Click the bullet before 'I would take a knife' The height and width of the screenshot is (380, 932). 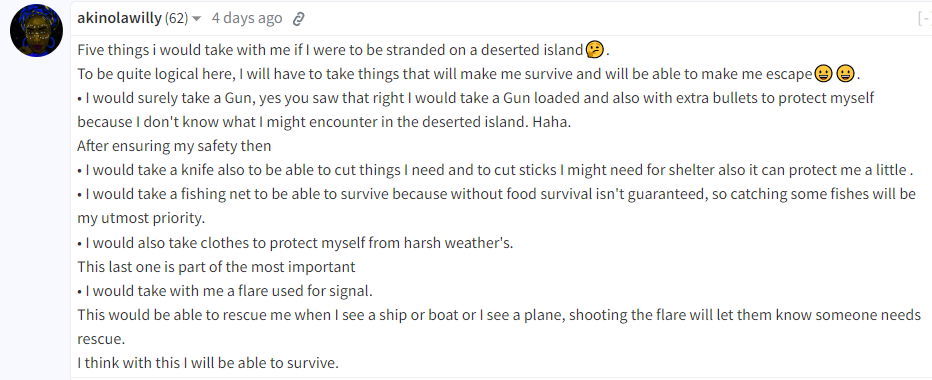tap(80, 171)
